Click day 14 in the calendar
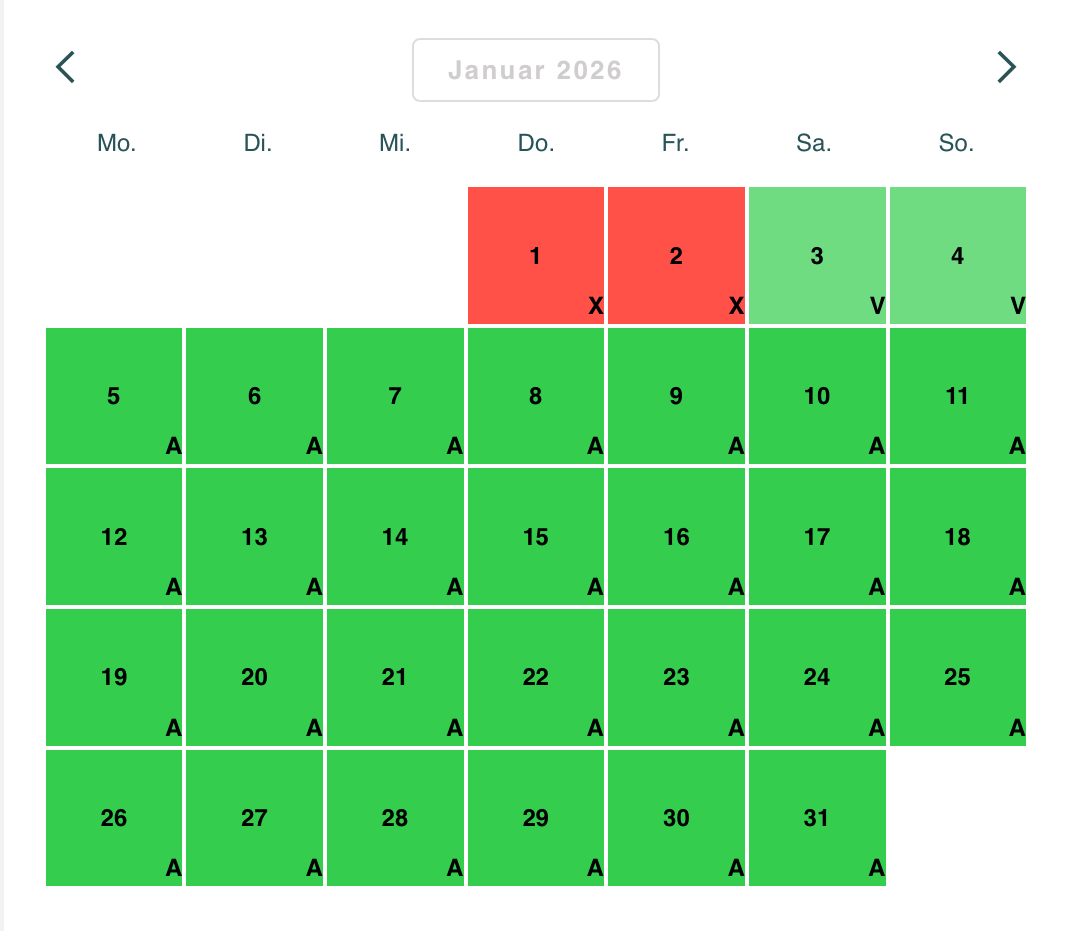This screenshot has width=1067, height=931. coord(395,537)
